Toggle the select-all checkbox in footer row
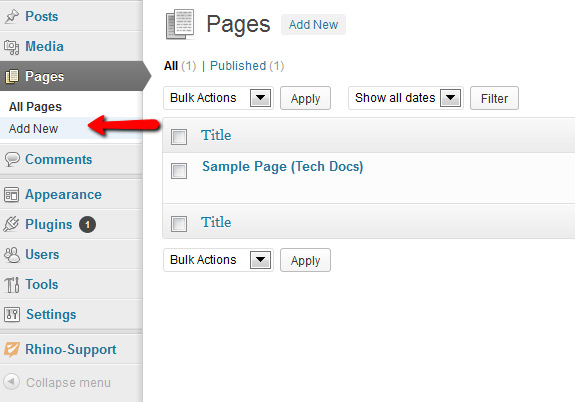The image size is (575, 402). click(x=179, y=224)
